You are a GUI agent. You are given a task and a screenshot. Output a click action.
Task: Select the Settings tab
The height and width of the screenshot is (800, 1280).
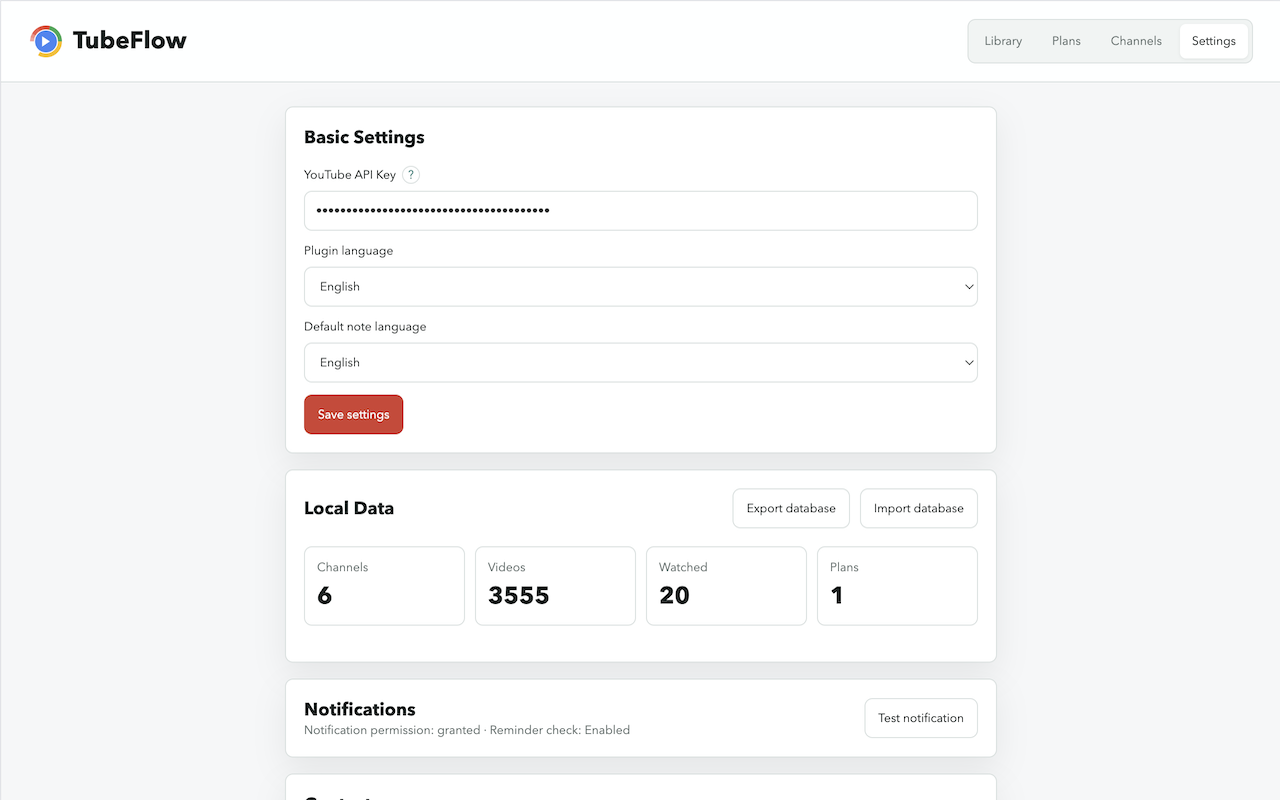[1214, 41]
